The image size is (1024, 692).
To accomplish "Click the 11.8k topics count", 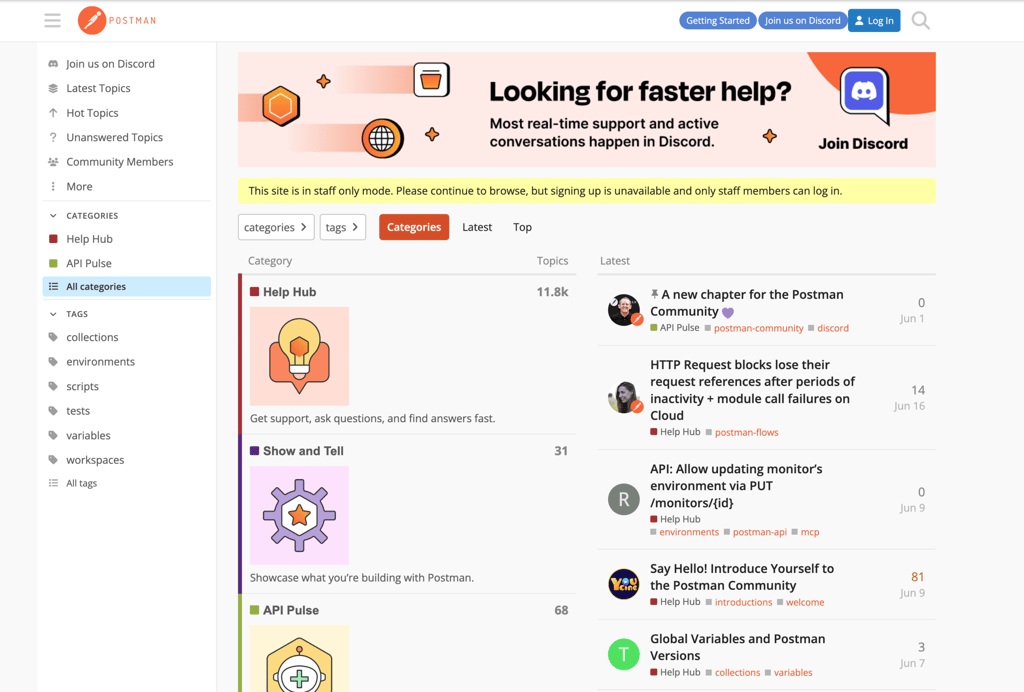I will point(552,292).
